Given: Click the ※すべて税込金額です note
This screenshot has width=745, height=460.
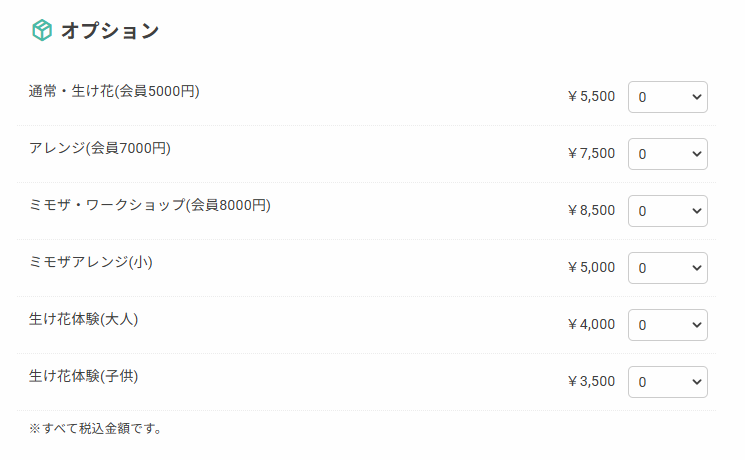Looking at the screenshot, I should pyautogui.click(x=95, y=429).
